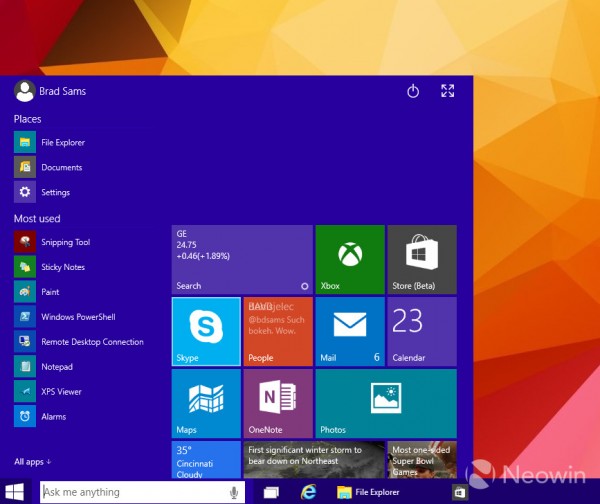
Task: Click the Ask me anything search box
Action: [130, 492]
